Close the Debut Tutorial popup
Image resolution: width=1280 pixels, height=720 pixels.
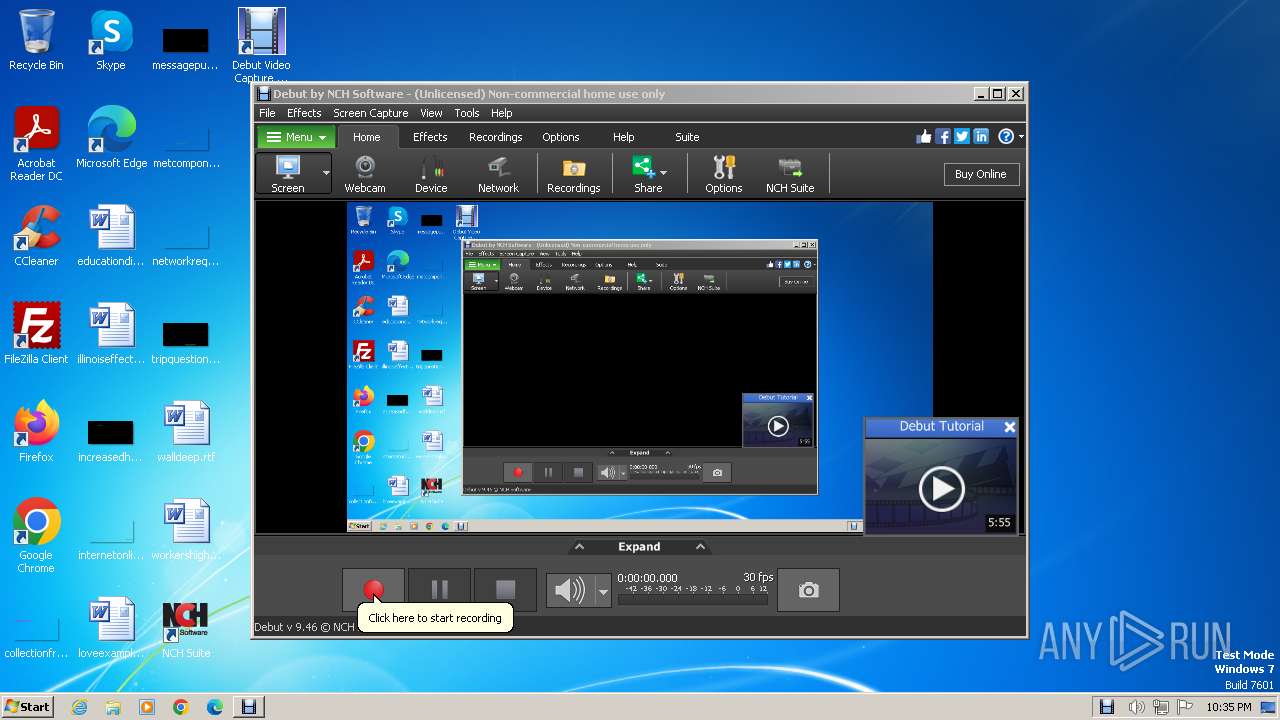(1009, 427)
